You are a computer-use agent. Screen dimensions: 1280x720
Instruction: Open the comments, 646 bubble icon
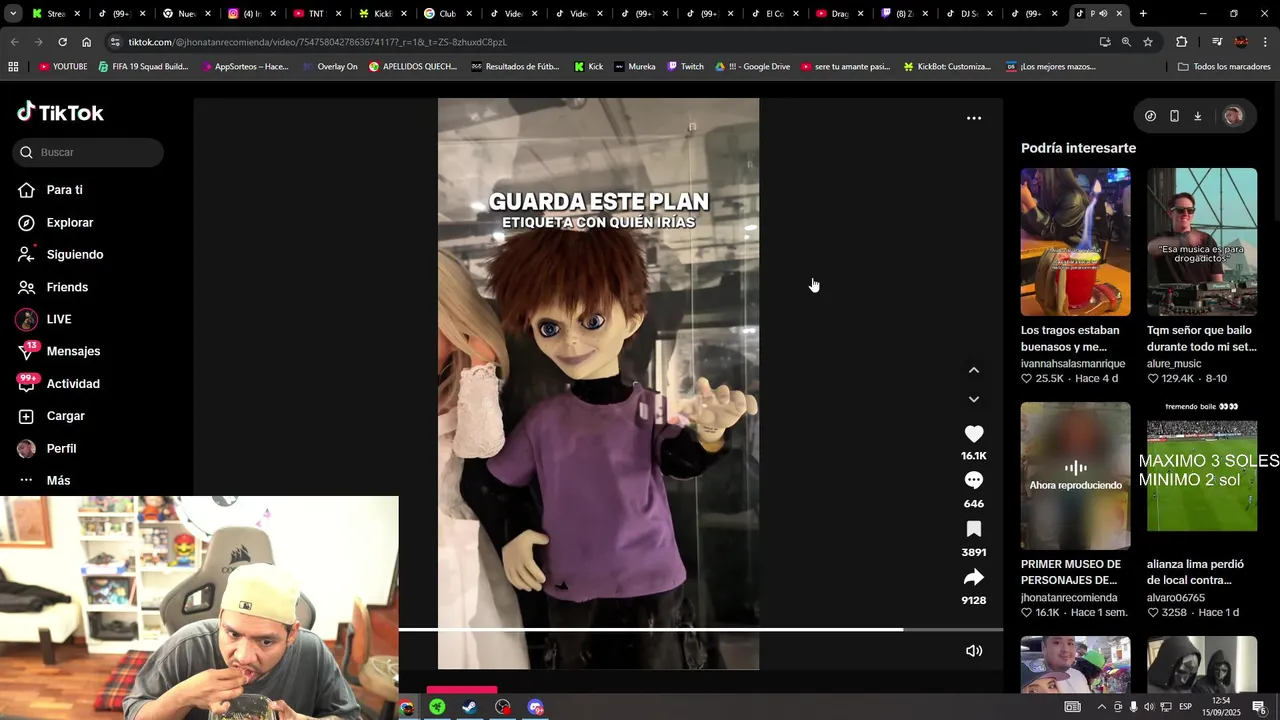[x=973, y=481]
